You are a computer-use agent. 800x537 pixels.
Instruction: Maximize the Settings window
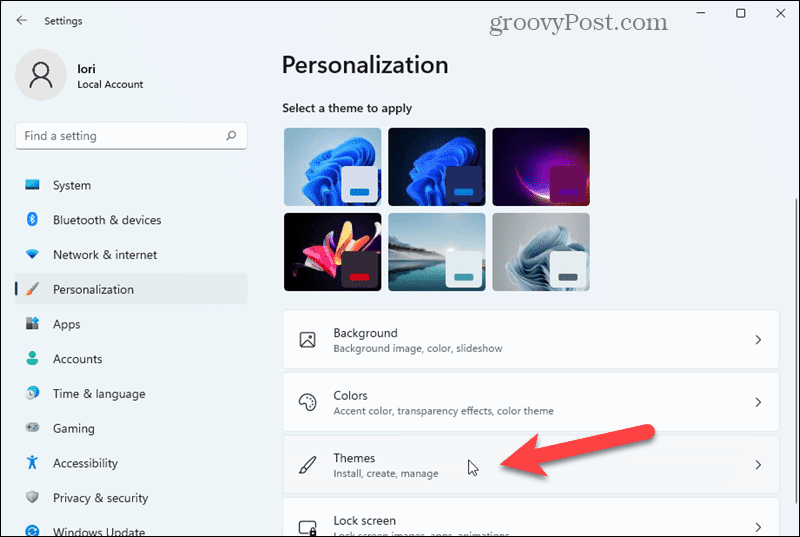click(741, 13)
